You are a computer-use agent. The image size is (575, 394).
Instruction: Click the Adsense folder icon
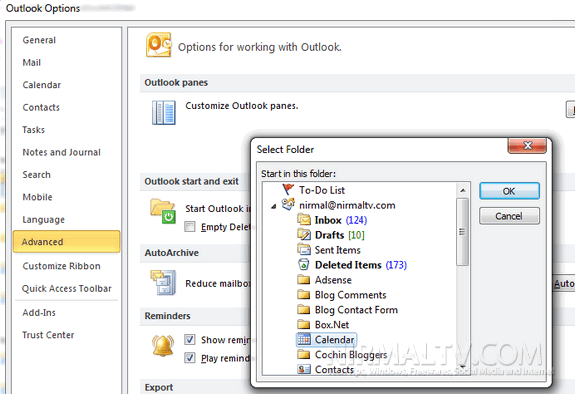coord(304,280)
